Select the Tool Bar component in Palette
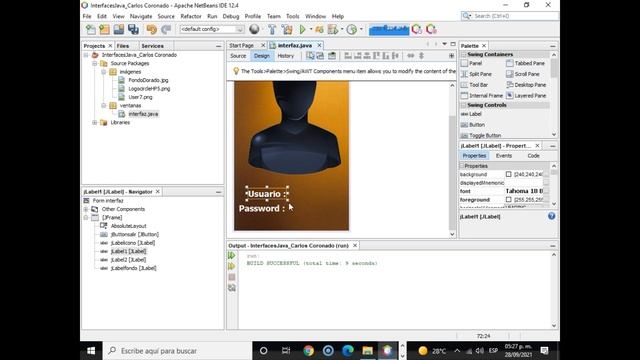The image size is (640, 360). point(475,85)
